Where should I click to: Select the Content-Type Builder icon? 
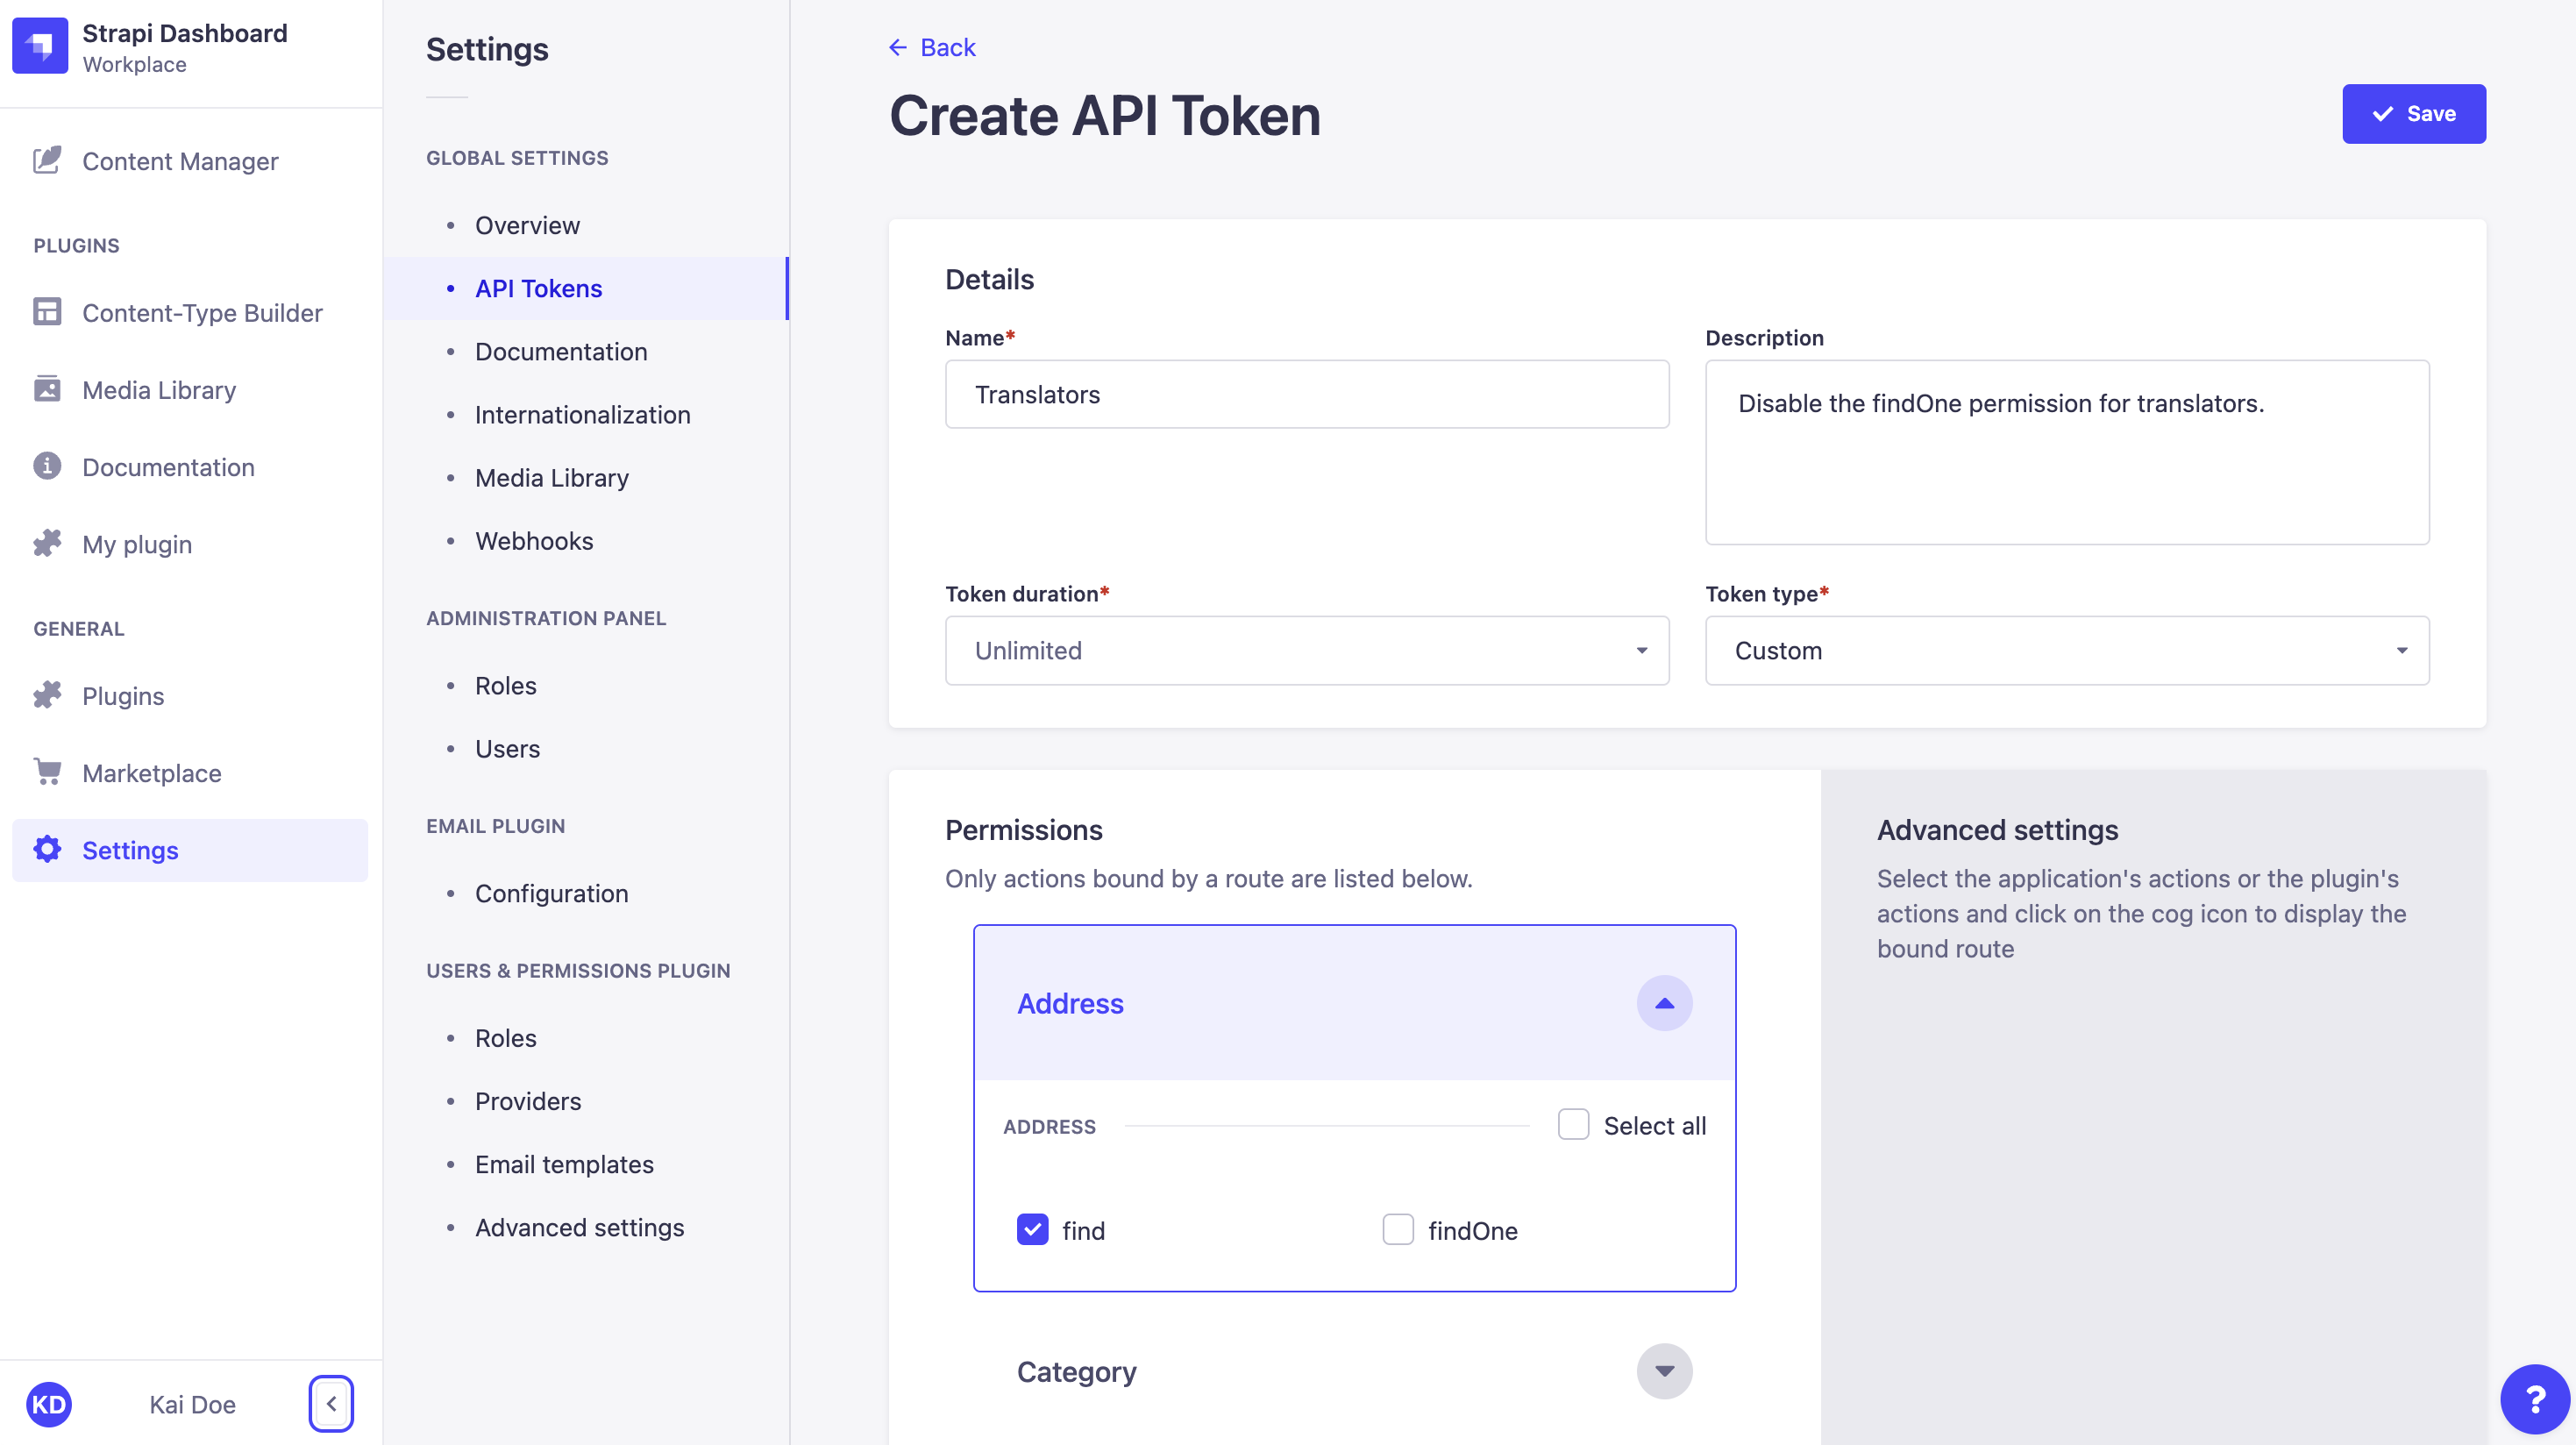[47, 312]
